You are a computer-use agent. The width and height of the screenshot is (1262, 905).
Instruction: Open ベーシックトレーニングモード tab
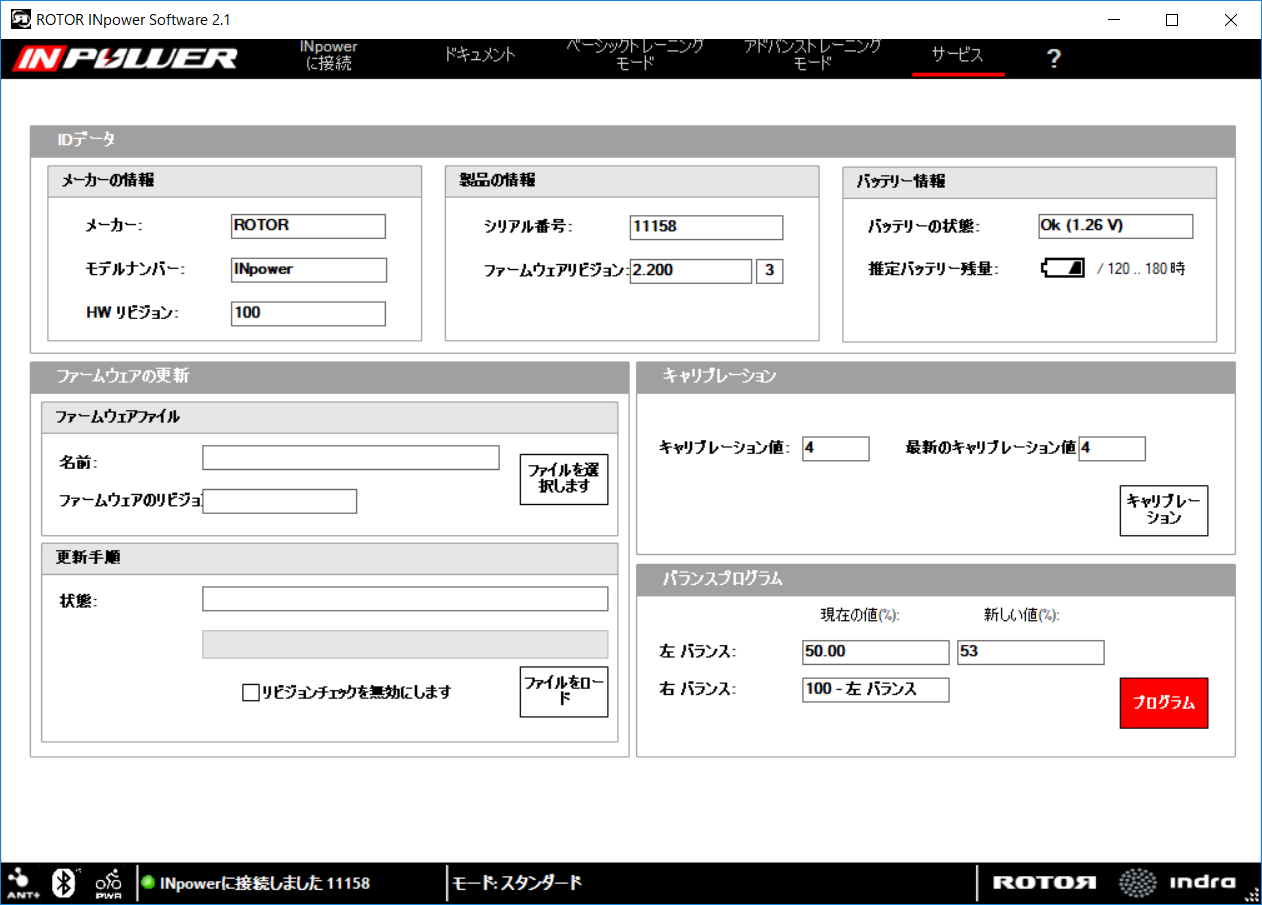635,55
